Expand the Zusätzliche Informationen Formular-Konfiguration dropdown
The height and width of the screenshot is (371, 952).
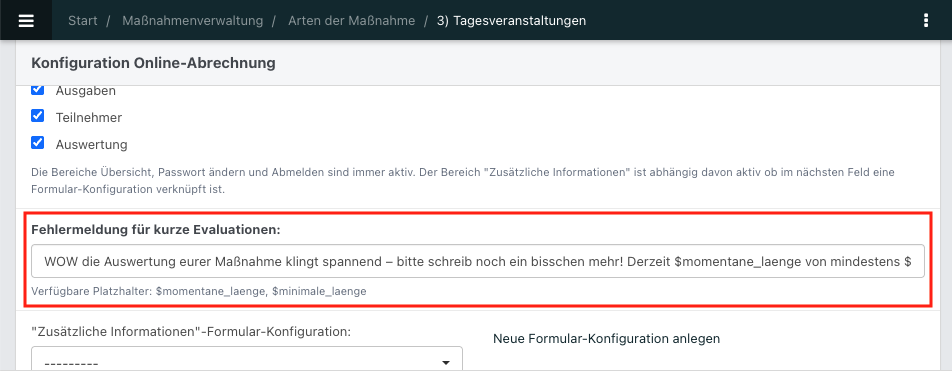tap(246, 360)
